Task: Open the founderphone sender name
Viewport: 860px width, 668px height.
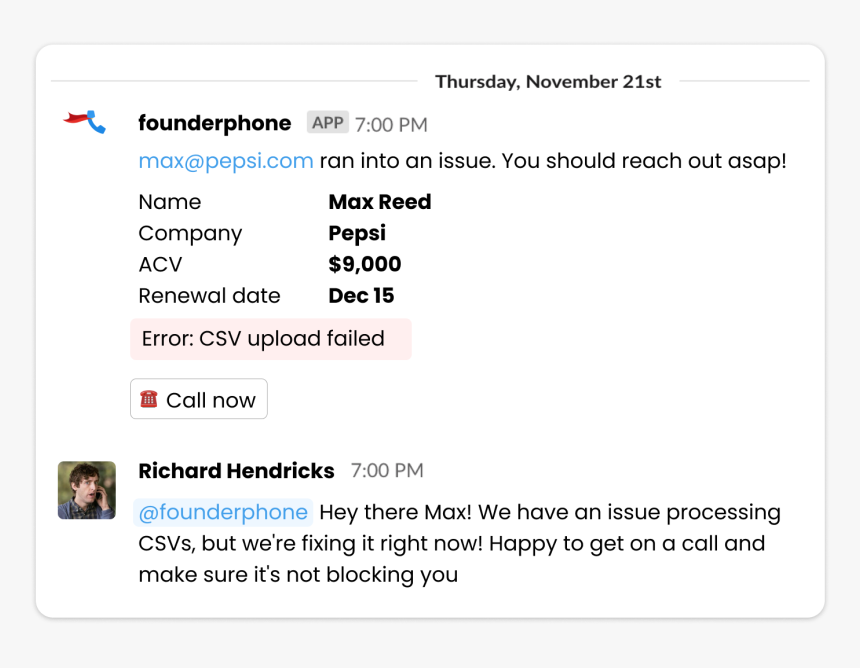Action: 214,123
